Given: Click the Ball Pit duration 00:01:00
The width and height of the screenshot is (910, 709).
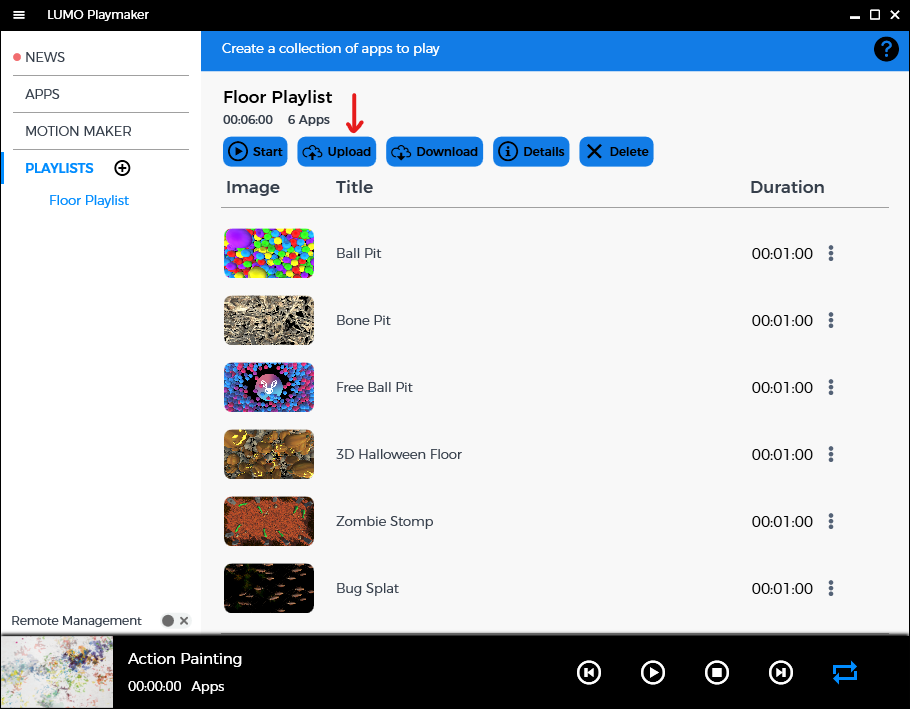Looking at the screenshot, I should tap(782, 254).
